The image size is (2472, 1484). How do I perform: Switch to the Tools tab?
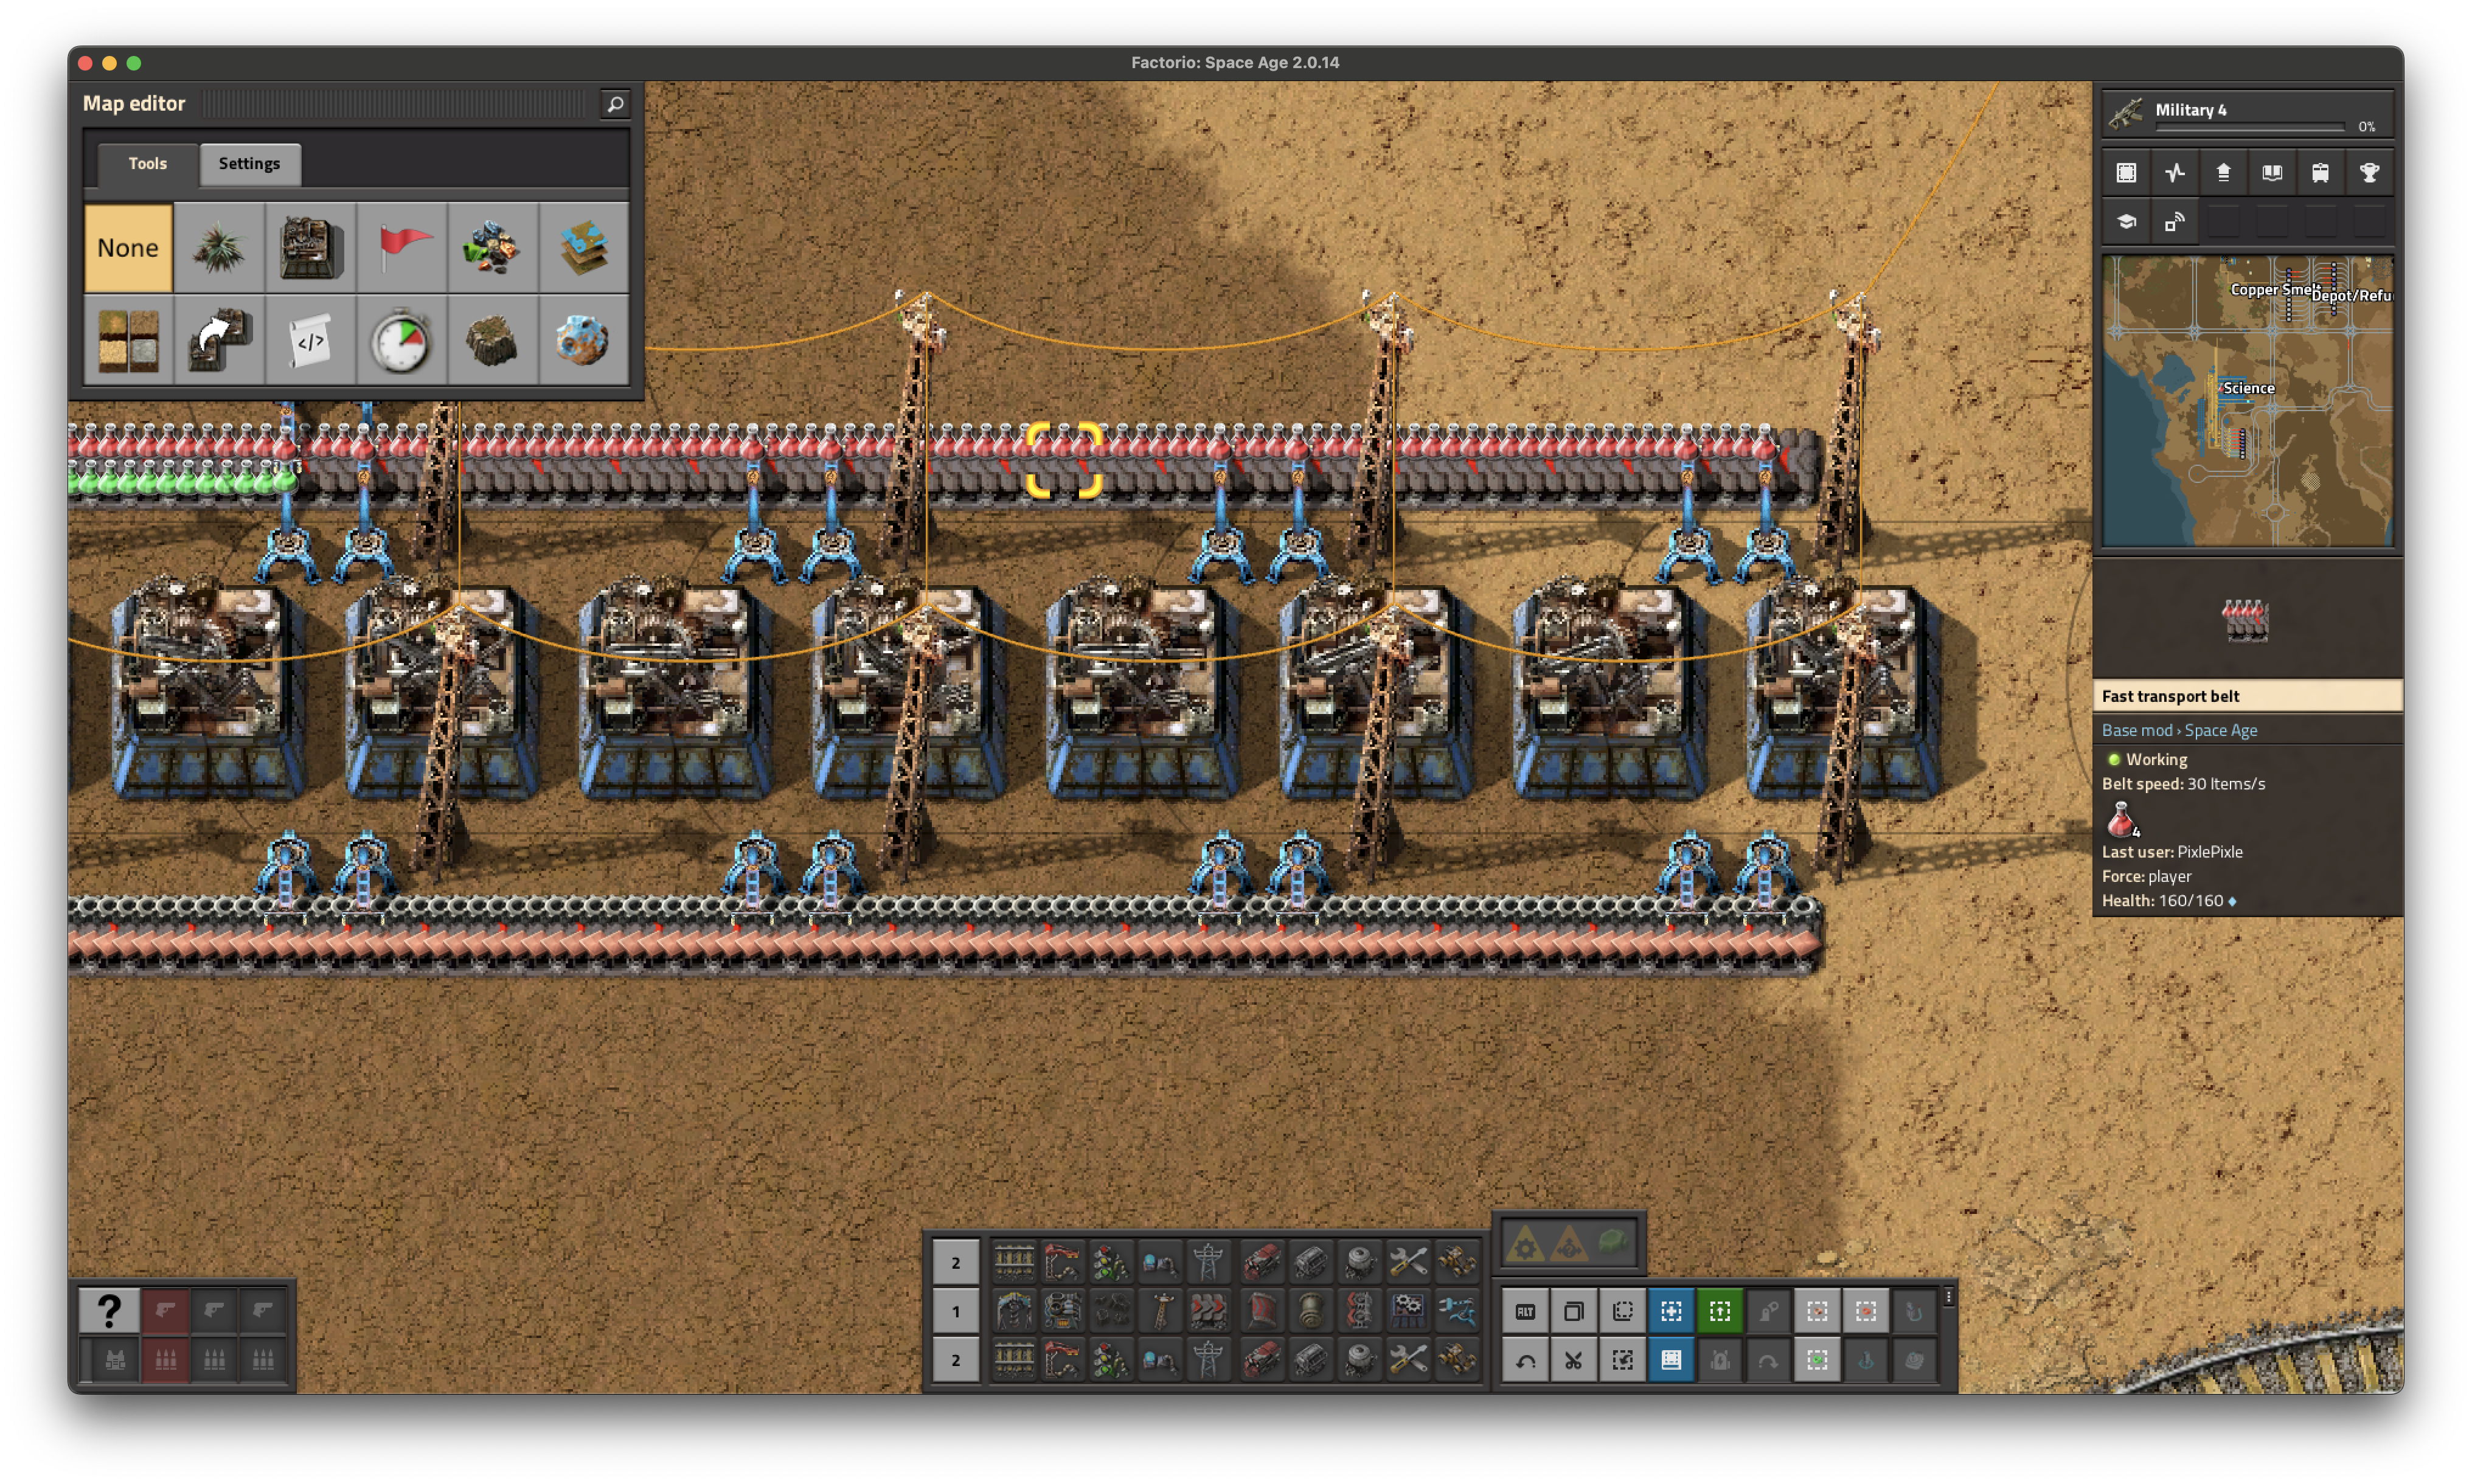(x=147, y=163)
